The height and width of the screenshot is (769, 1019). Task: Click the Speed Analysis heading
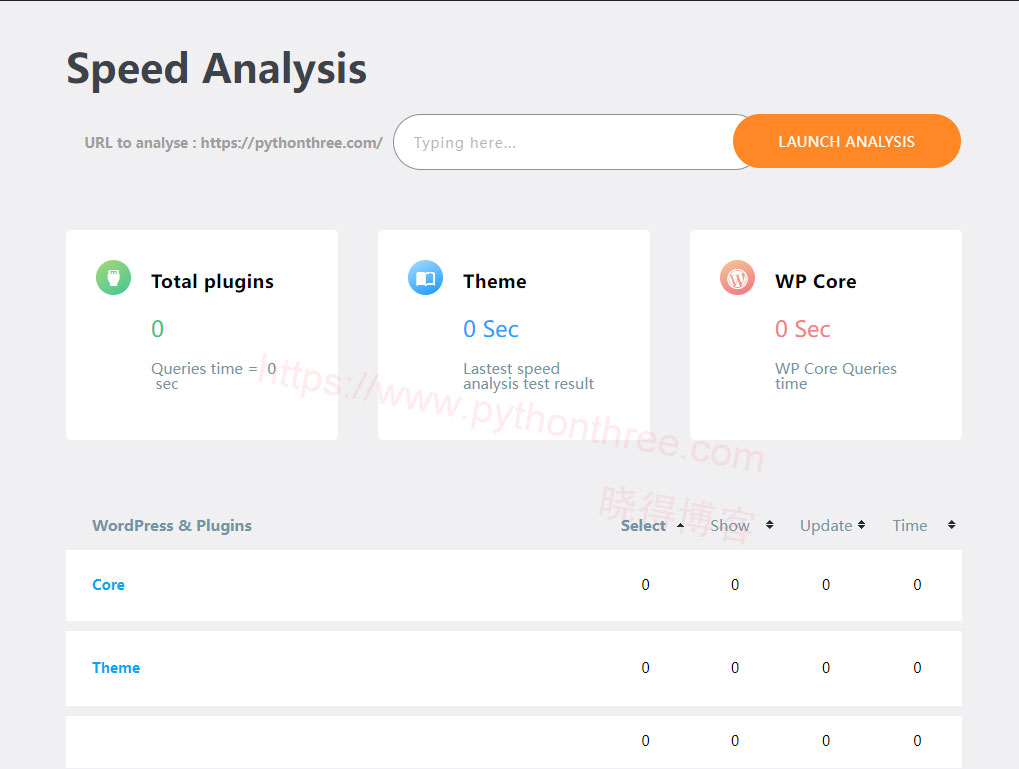(216, 69)
